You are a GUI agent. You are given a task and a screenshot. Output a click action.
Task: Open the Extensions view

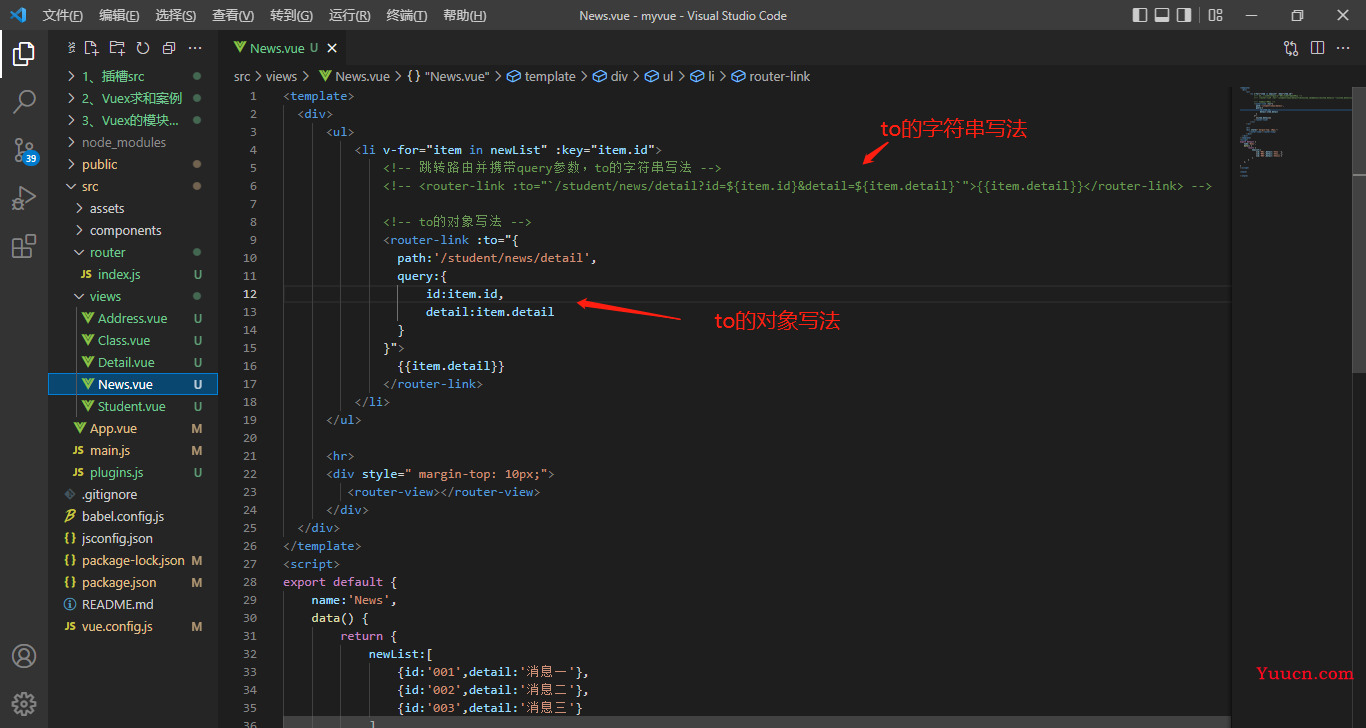click(24, 246)
